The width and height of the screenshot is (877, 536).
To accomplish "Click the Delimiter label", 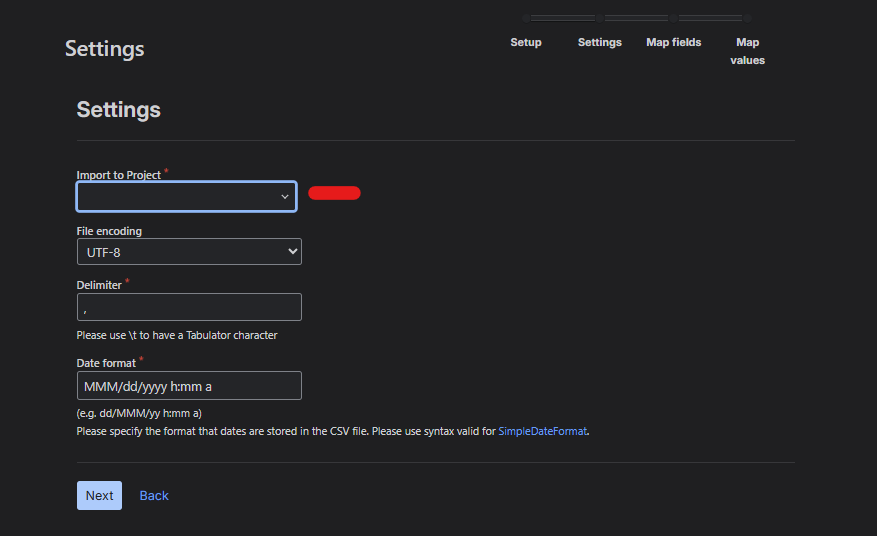I will [99, 285].
